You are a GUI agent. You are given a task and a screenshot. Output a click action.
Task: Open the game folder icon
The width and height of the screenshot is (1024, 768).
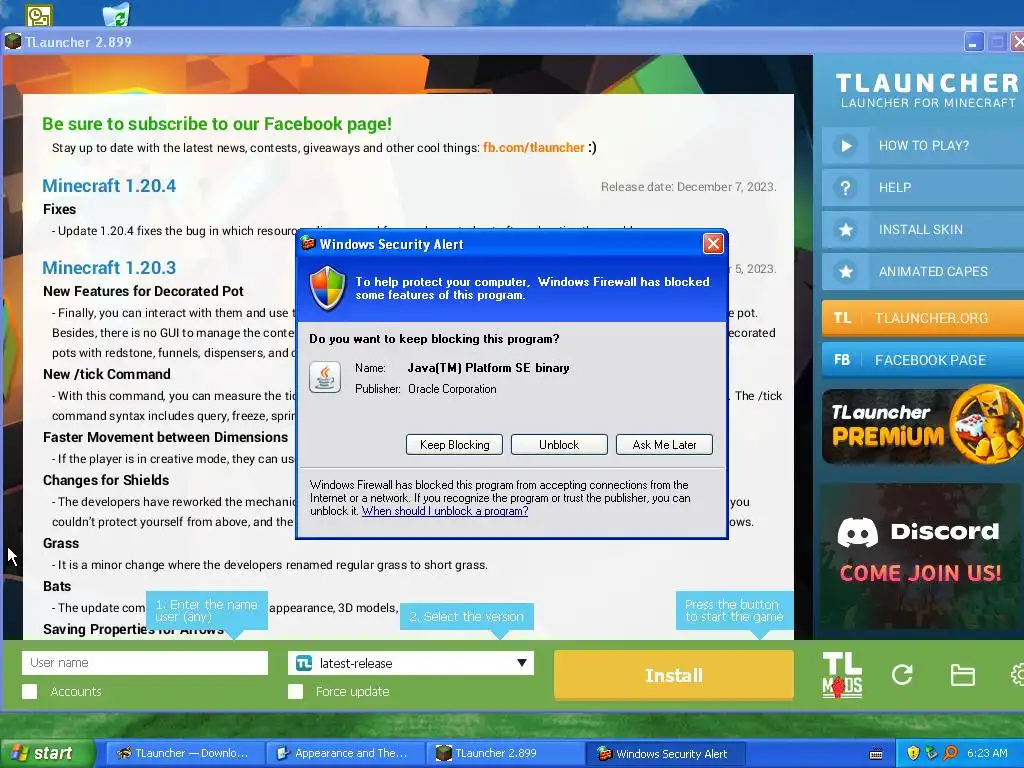[963, 675]
